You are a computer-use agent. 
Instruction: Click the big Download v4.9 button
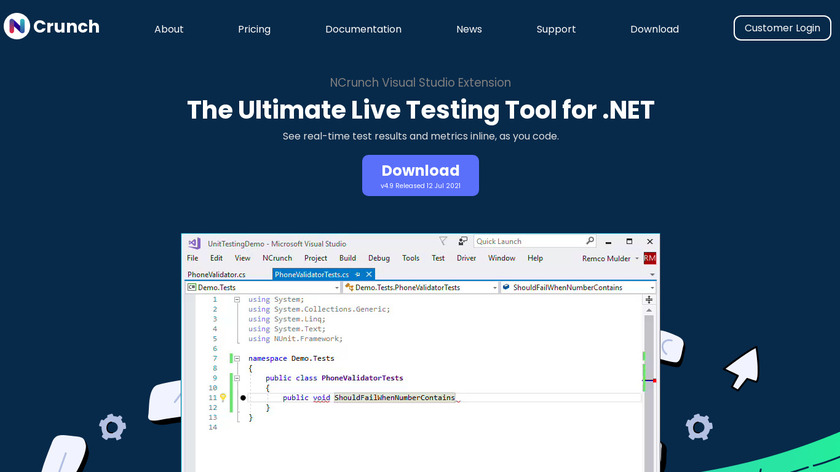pos(421,175)
